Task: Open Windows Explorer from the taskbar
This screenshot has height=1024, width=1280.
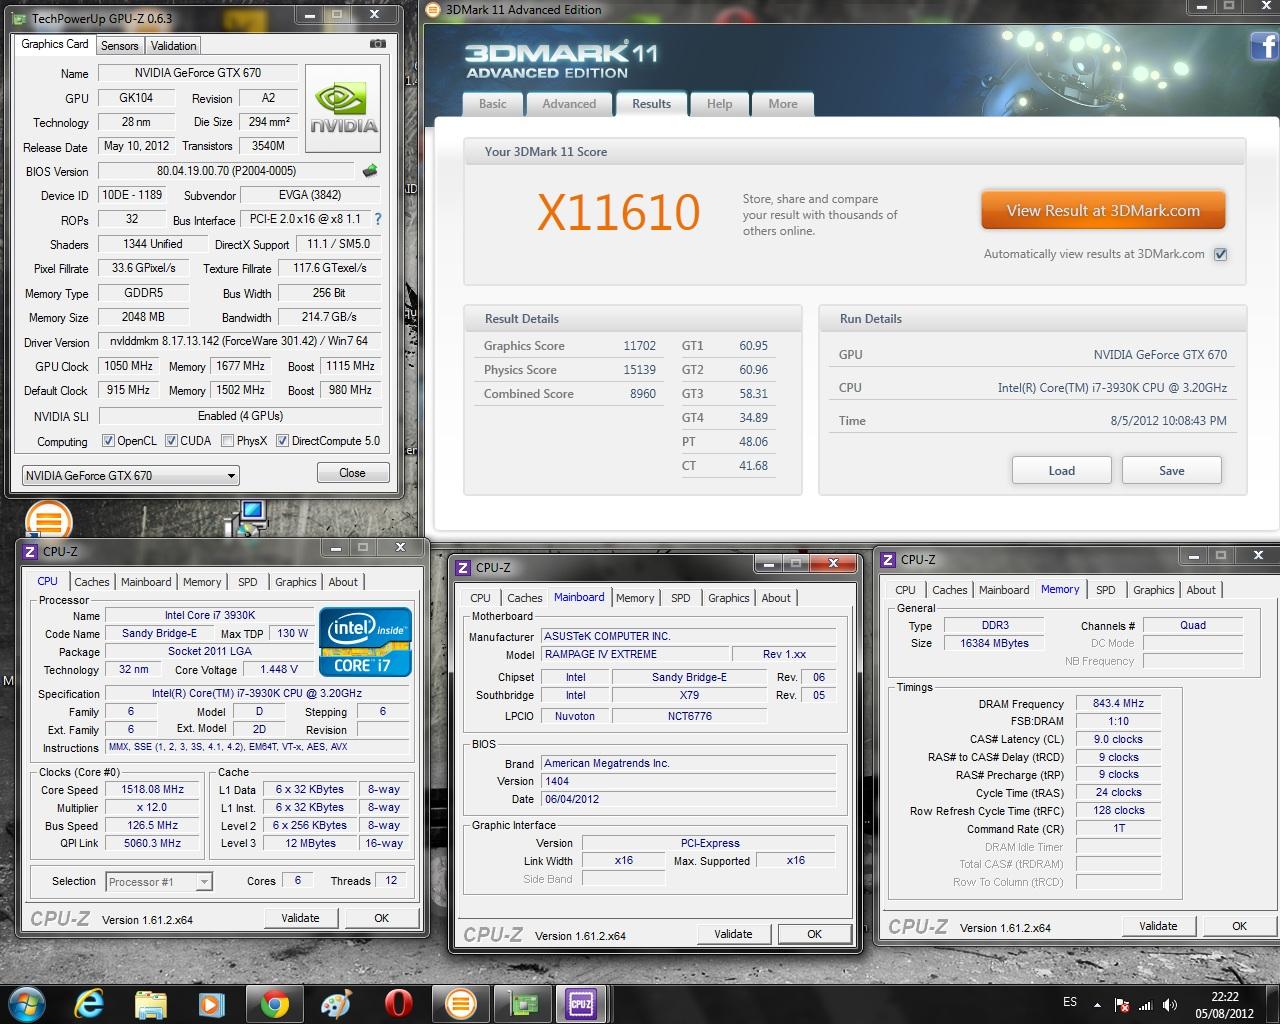Action: click(151, 1004)
